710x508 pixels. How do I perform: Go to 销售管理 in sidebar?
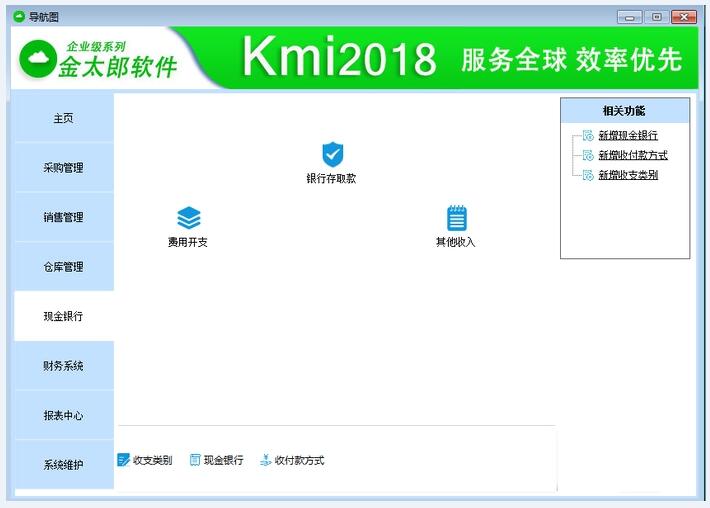(63, 217)
